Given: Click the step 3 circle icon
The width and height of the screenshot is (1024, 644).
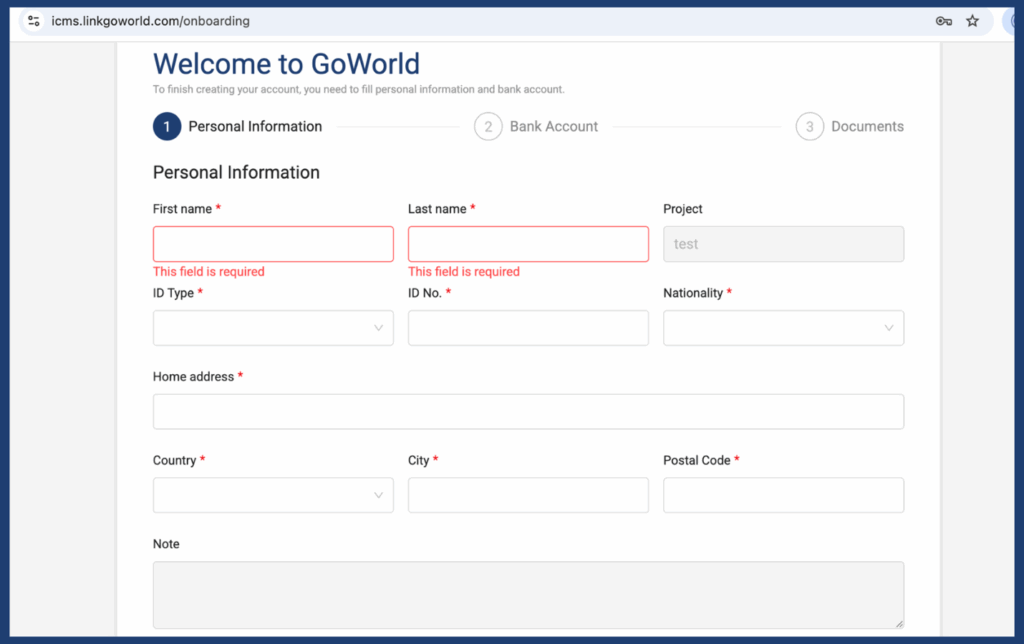Looking at the screenshot, I should [810, 127].
